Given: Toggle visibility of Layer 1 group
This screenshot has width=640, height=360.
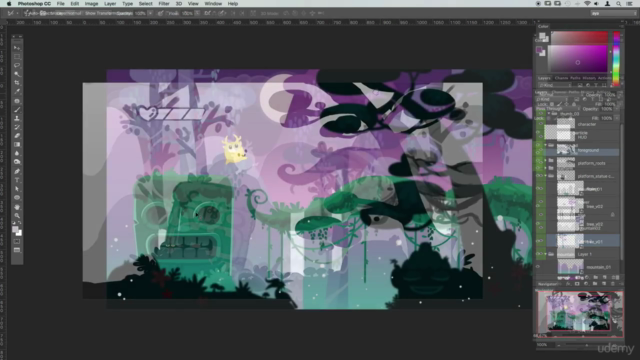Looking at the screenshot, I should click(540, 254).
